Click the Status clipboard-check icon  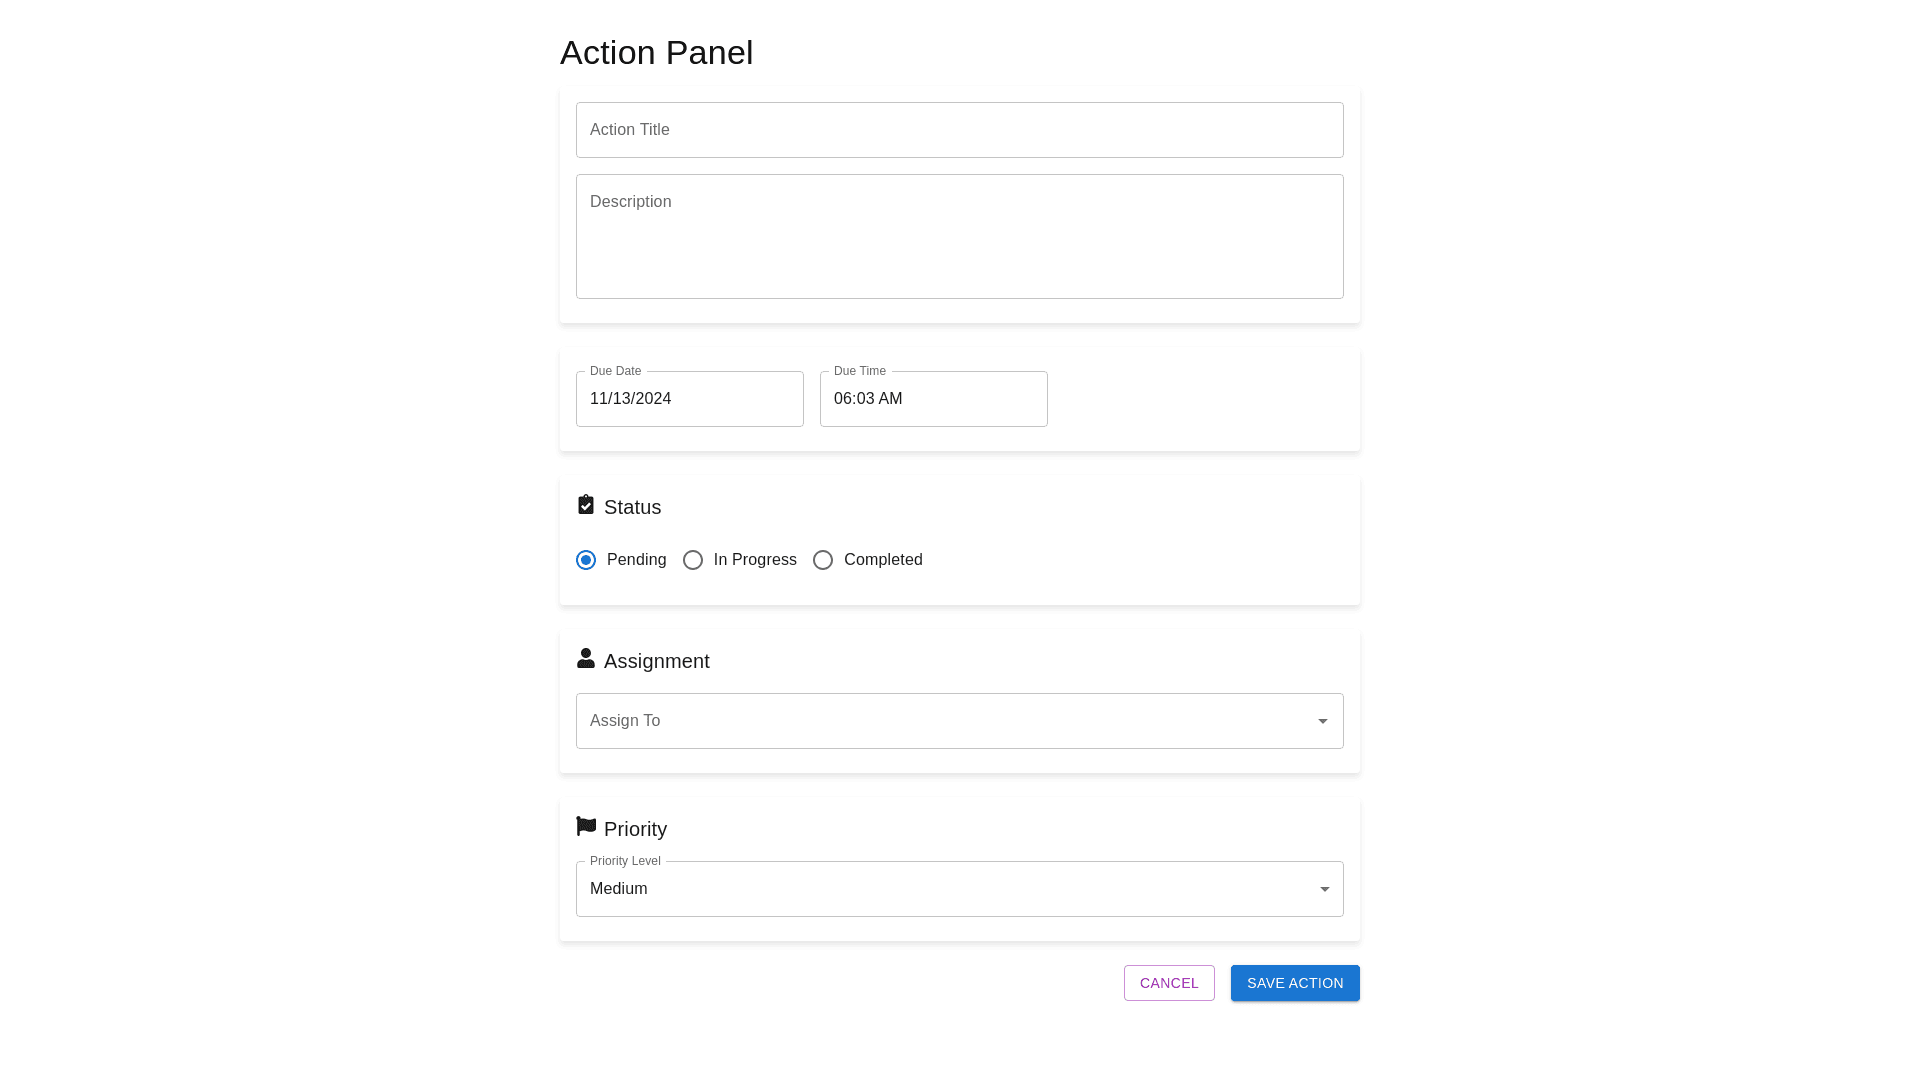click(x=586, y=505)
